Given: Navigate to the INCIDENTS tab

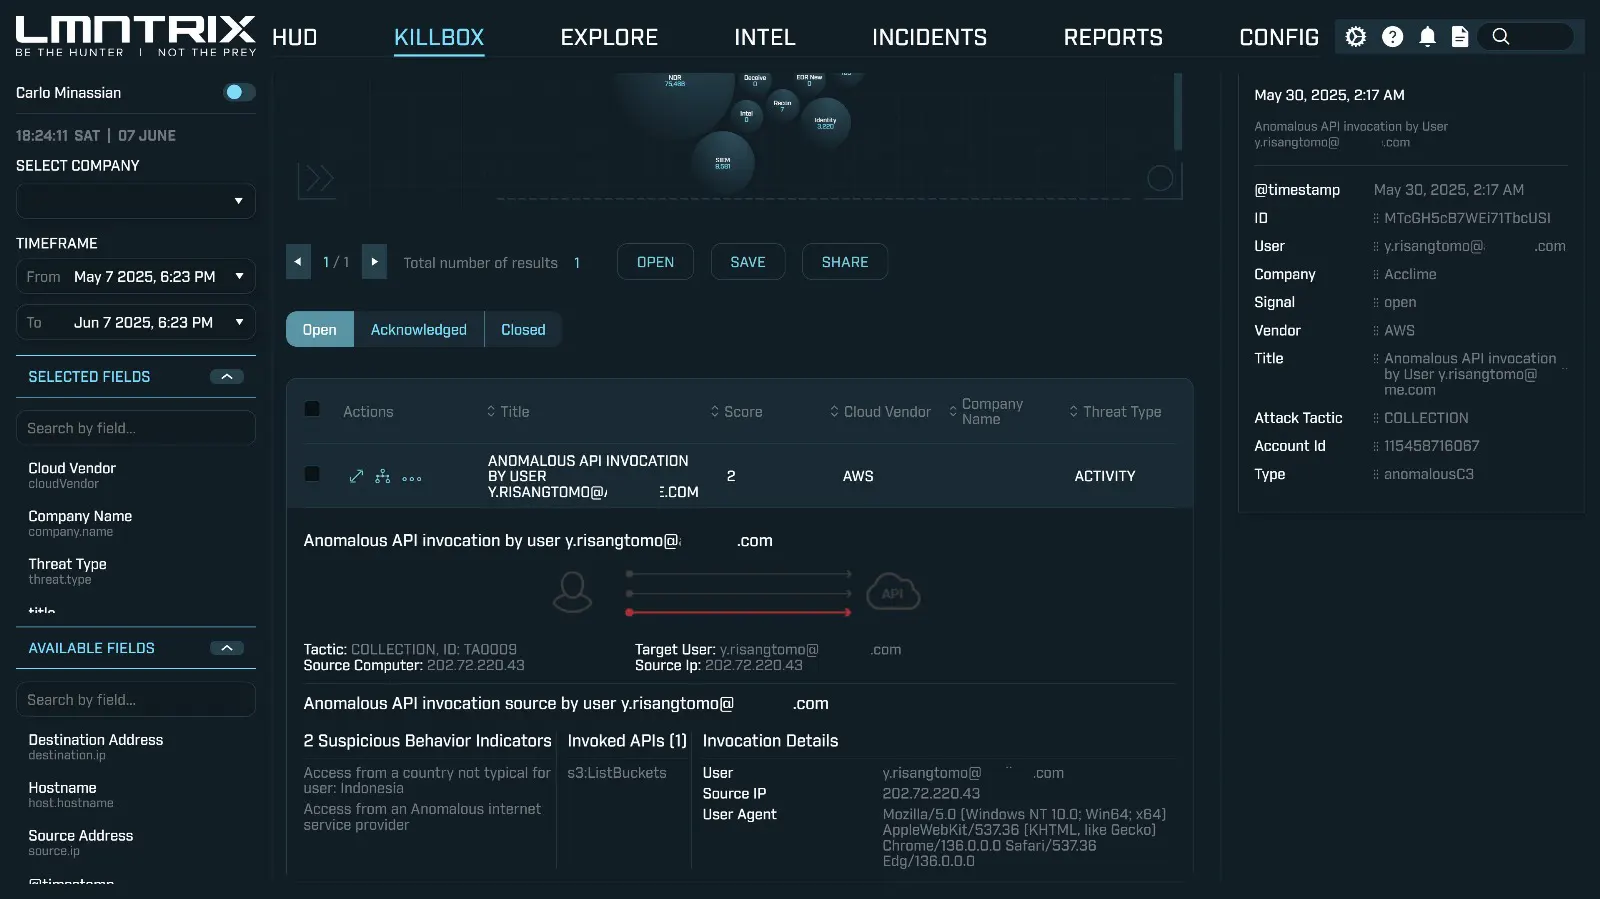Looking at the screenshot, I should pos(929,38).
